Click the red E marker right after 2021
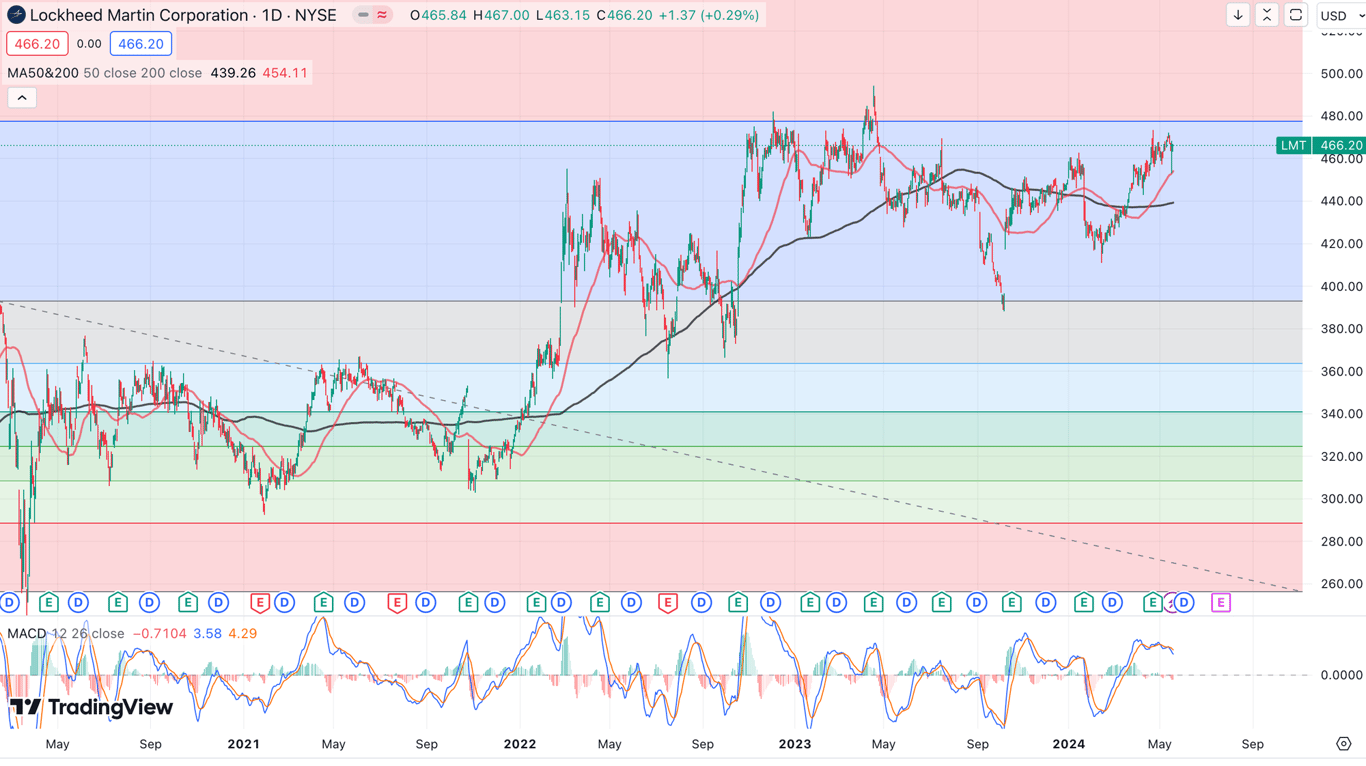The height and width of the screenshot is (766, 1366). pos(260,603)
